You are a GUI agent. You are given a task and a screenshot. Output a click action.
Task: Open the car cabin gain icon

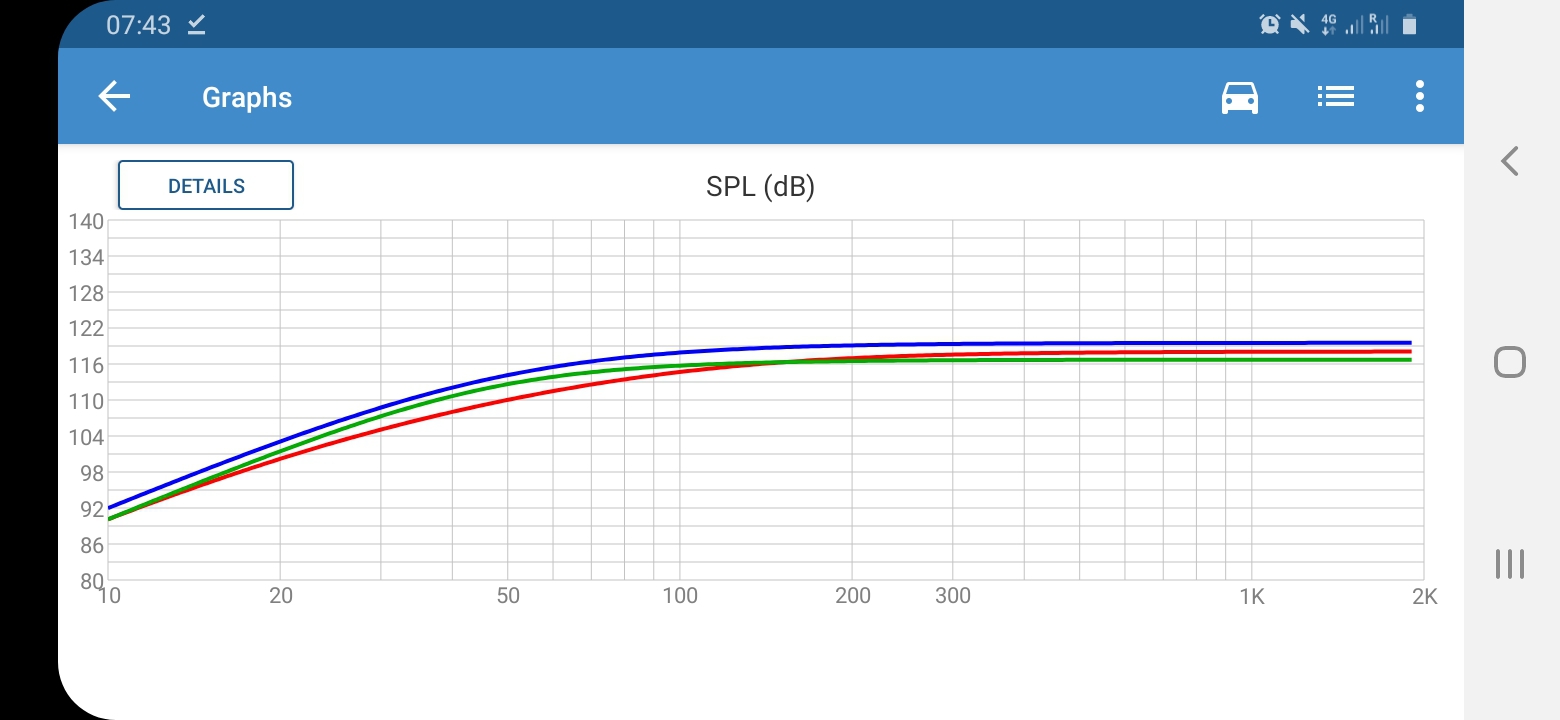(x=1240, y=97)
